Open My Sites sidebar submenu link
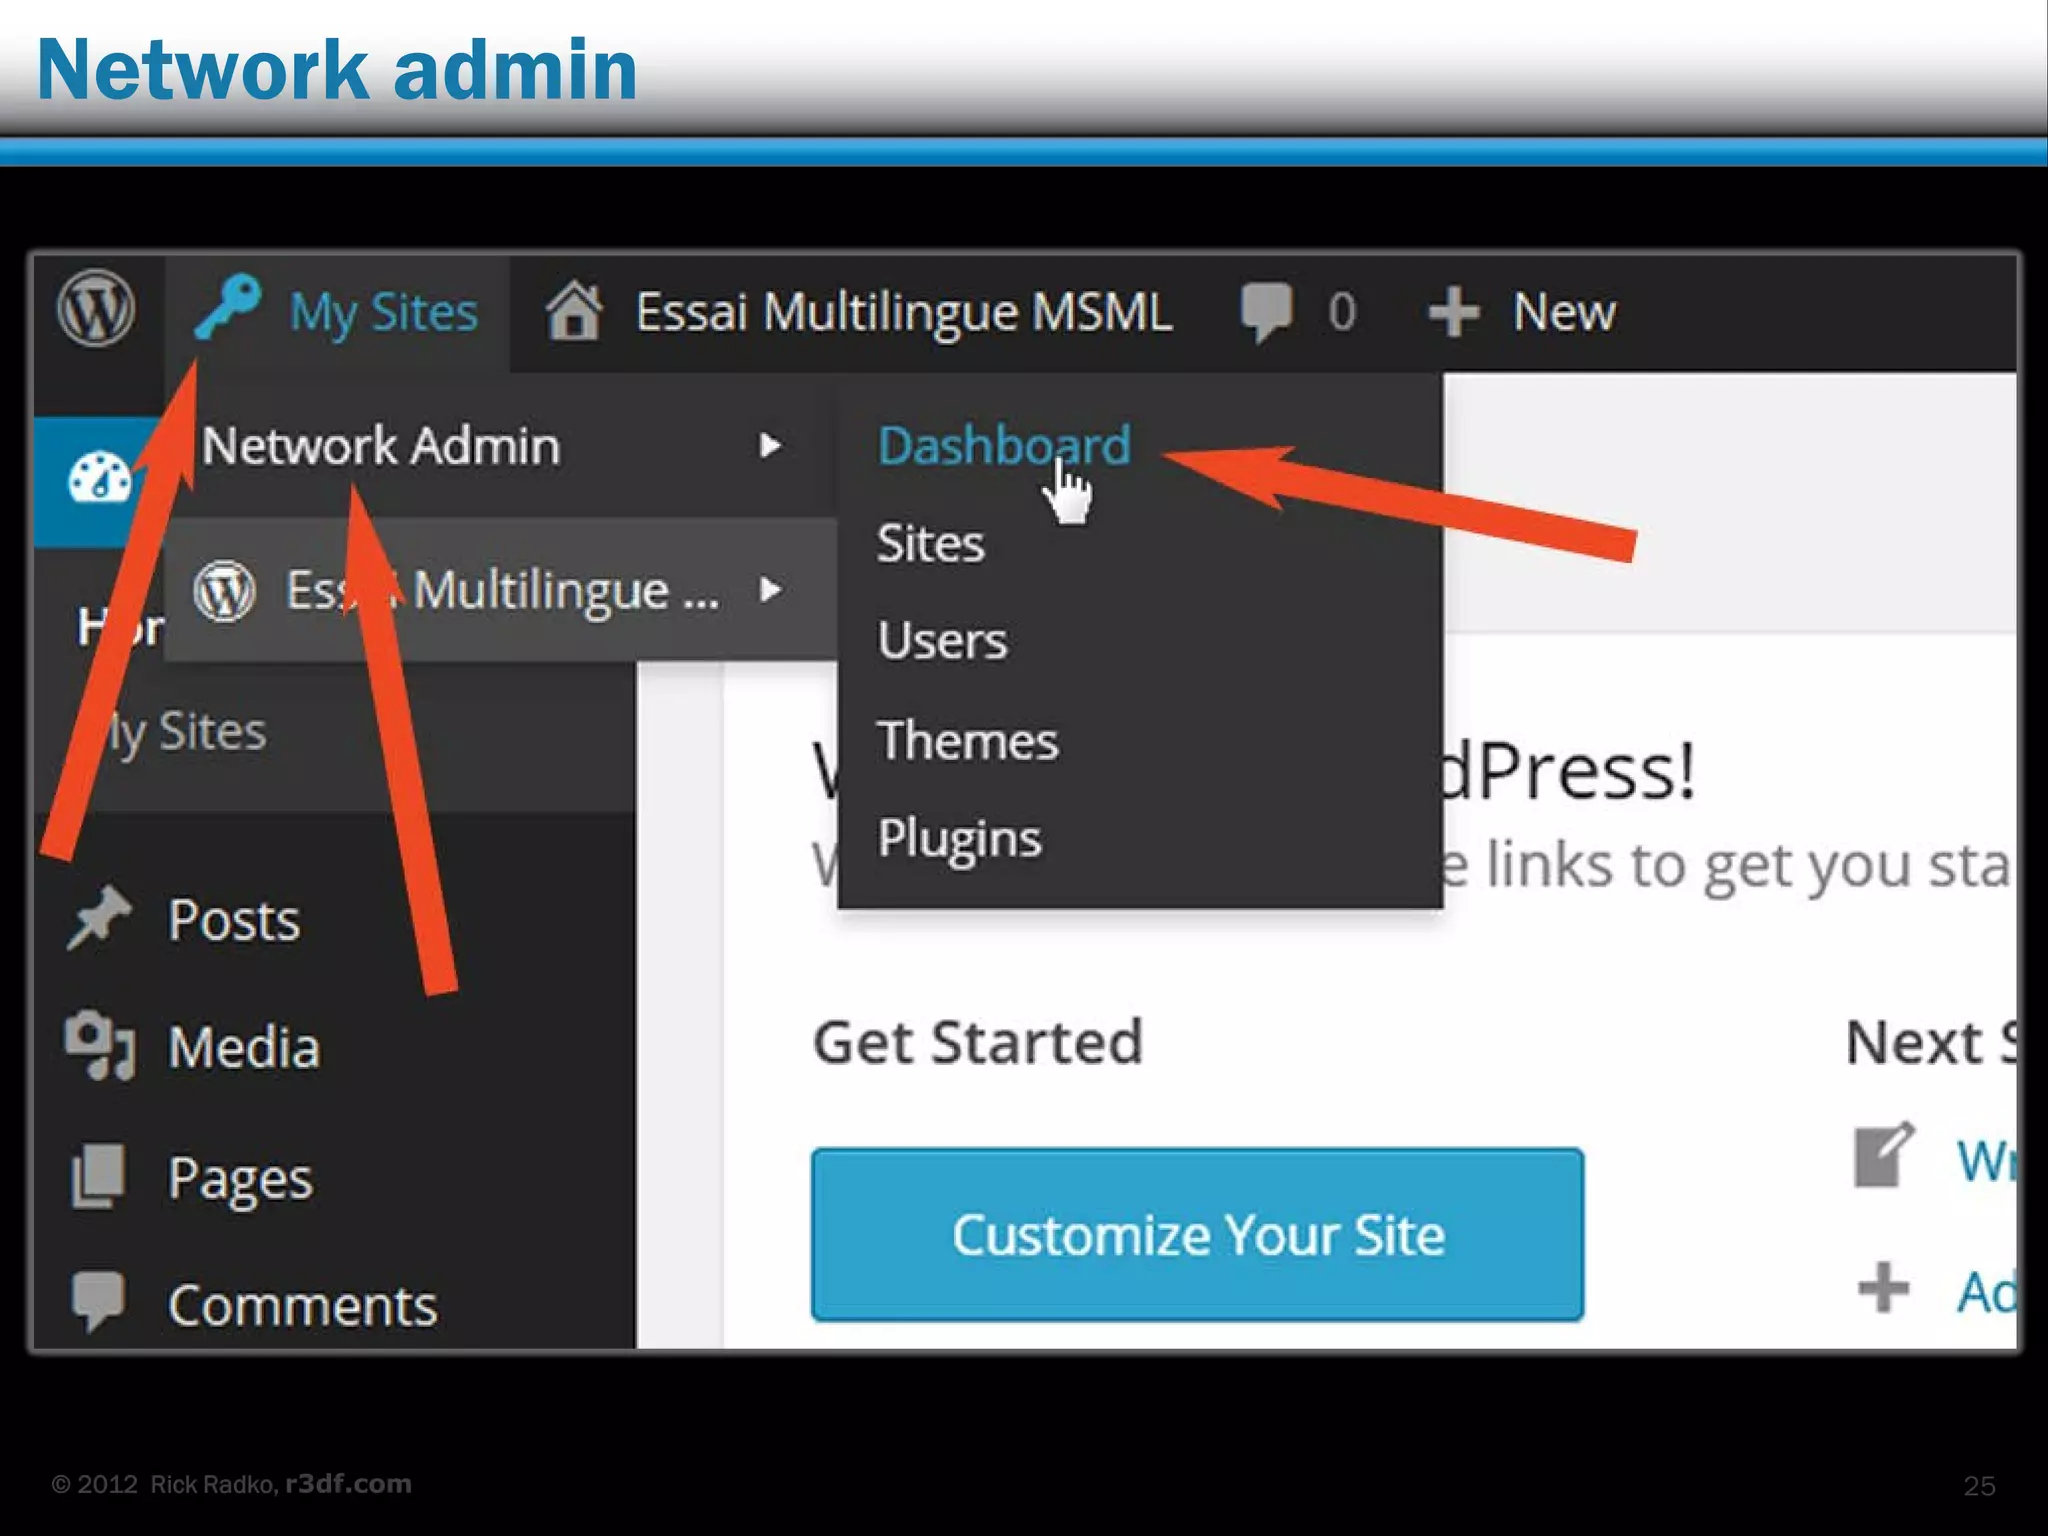The height and width of the screenshot is (1536, 2048). (185, 732)
